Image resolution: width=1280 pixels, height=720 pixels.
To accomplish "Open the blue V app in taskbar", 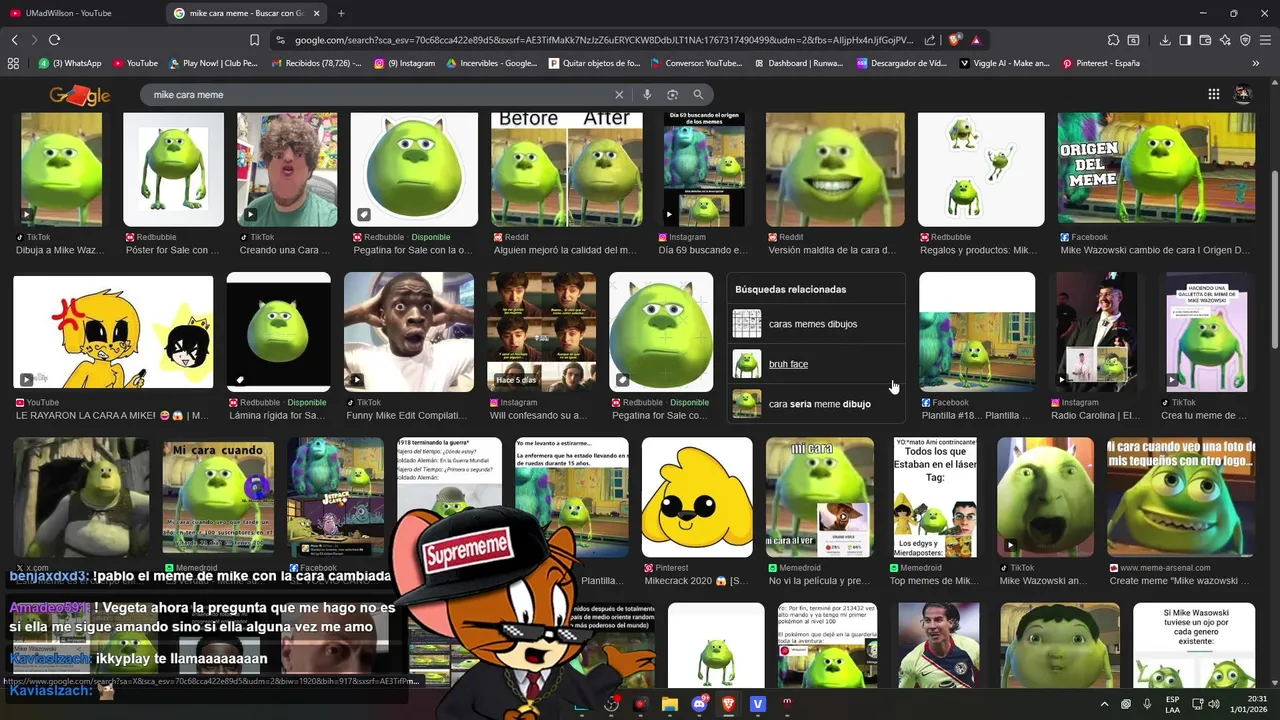I will tap(757, 704).
